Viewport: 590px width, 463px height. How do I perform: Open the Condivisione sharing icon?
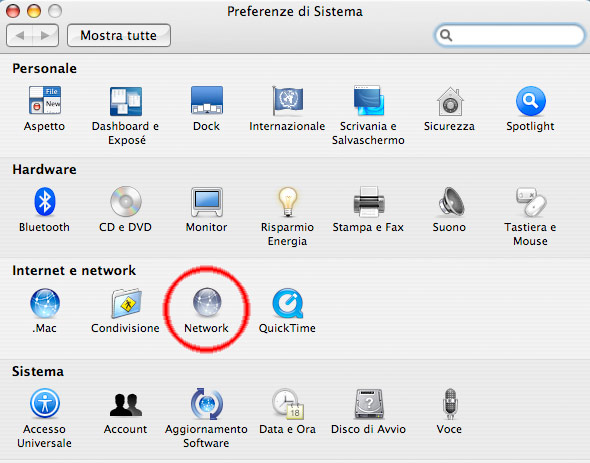click(x=126, y=303)
